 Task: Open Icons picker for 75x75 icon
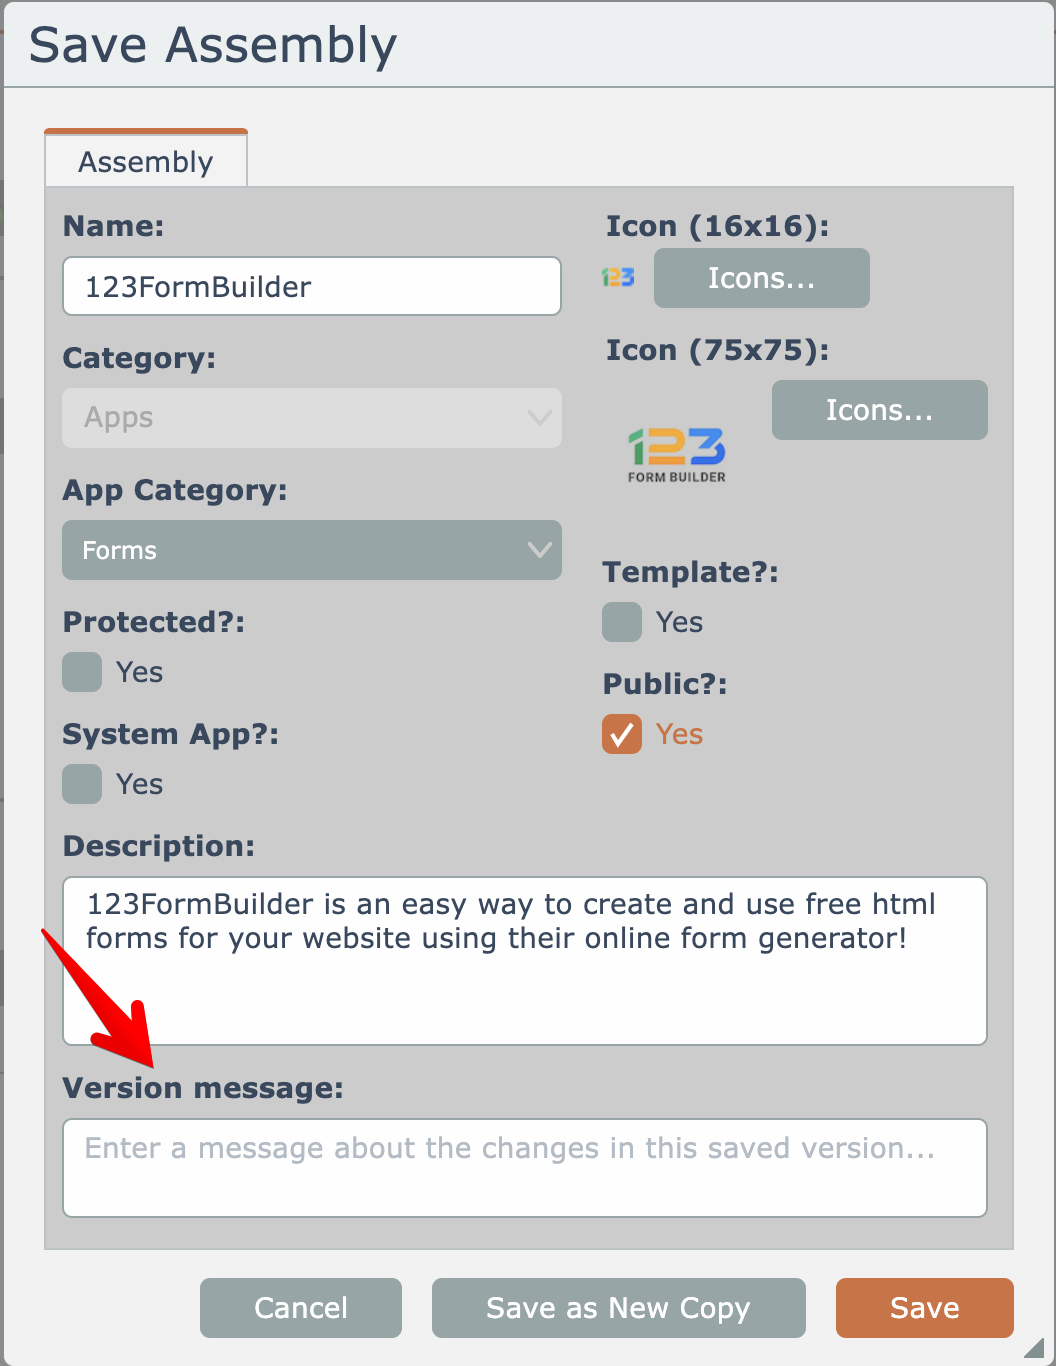tap(879, 410)
